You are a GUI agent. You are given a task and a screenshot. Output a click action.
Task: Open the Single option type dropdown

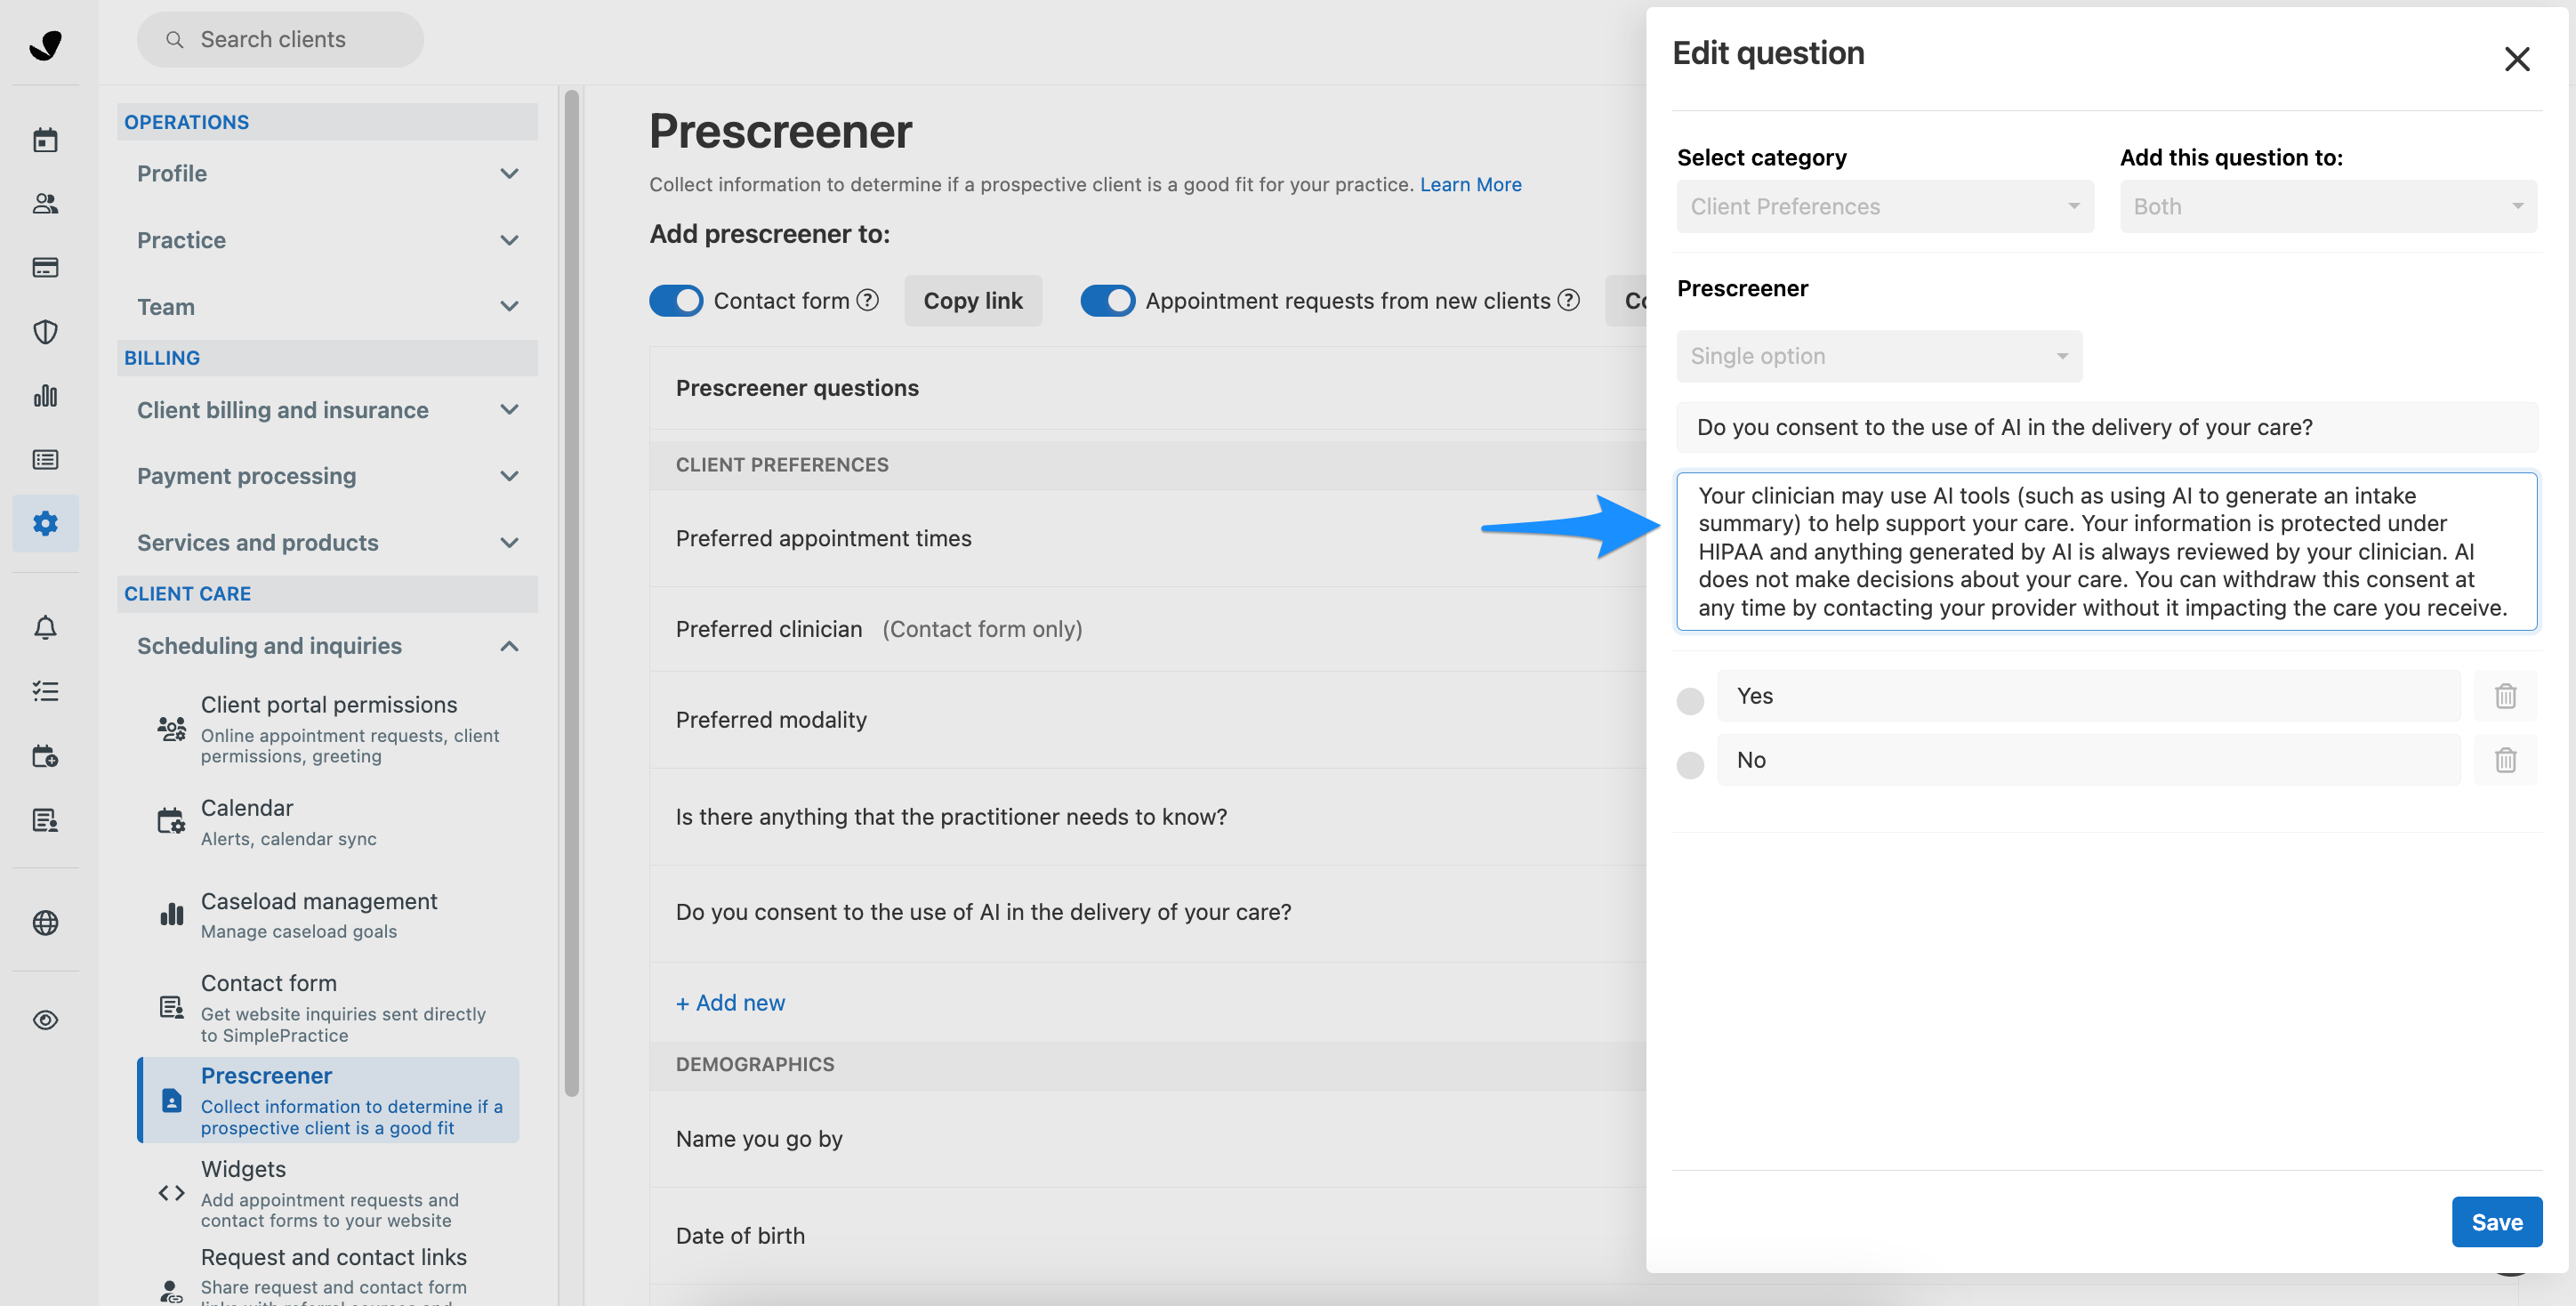(1879, 356)
